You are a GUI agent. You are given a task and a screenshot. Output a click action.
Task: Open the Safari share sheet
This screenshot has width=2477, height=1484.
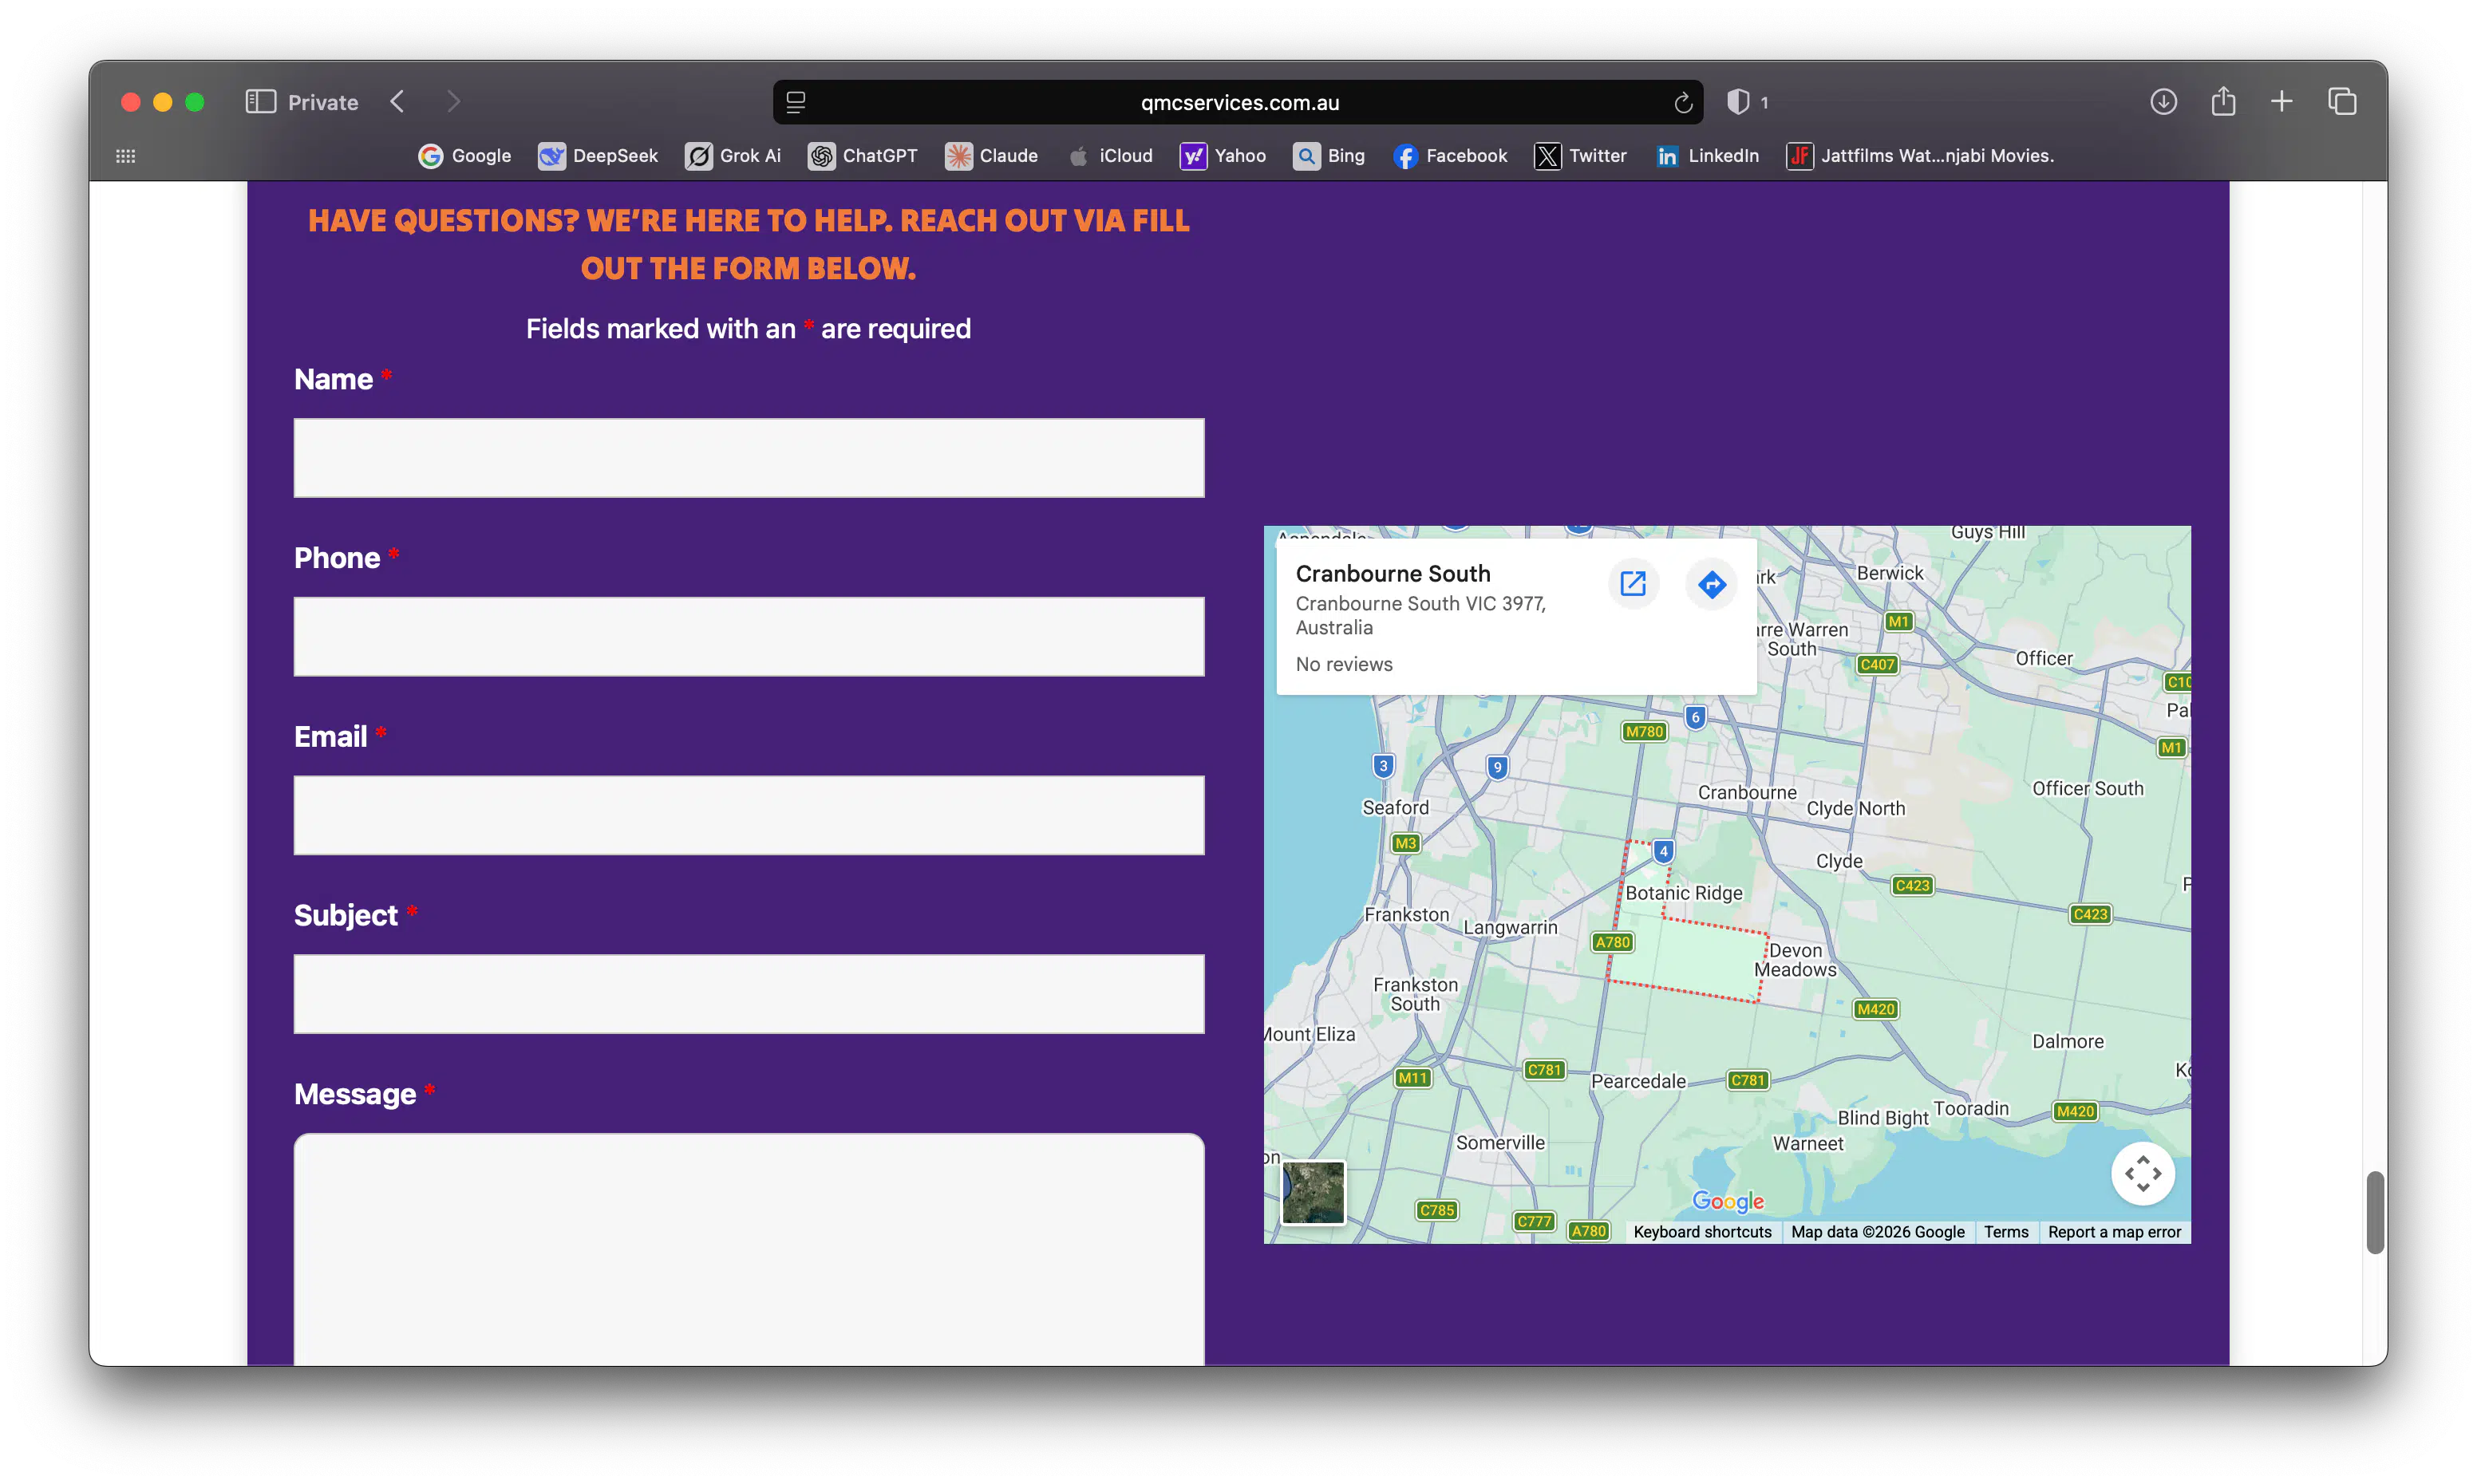(2223, 101)
